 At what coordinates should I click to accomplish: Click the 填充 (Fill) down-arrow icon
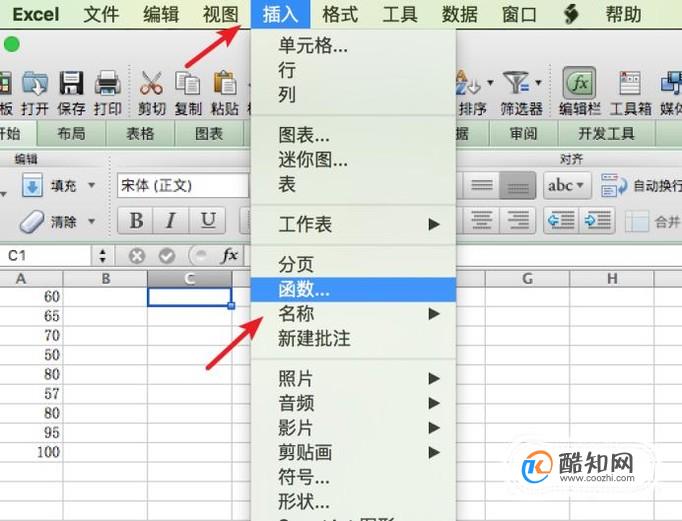32,186
